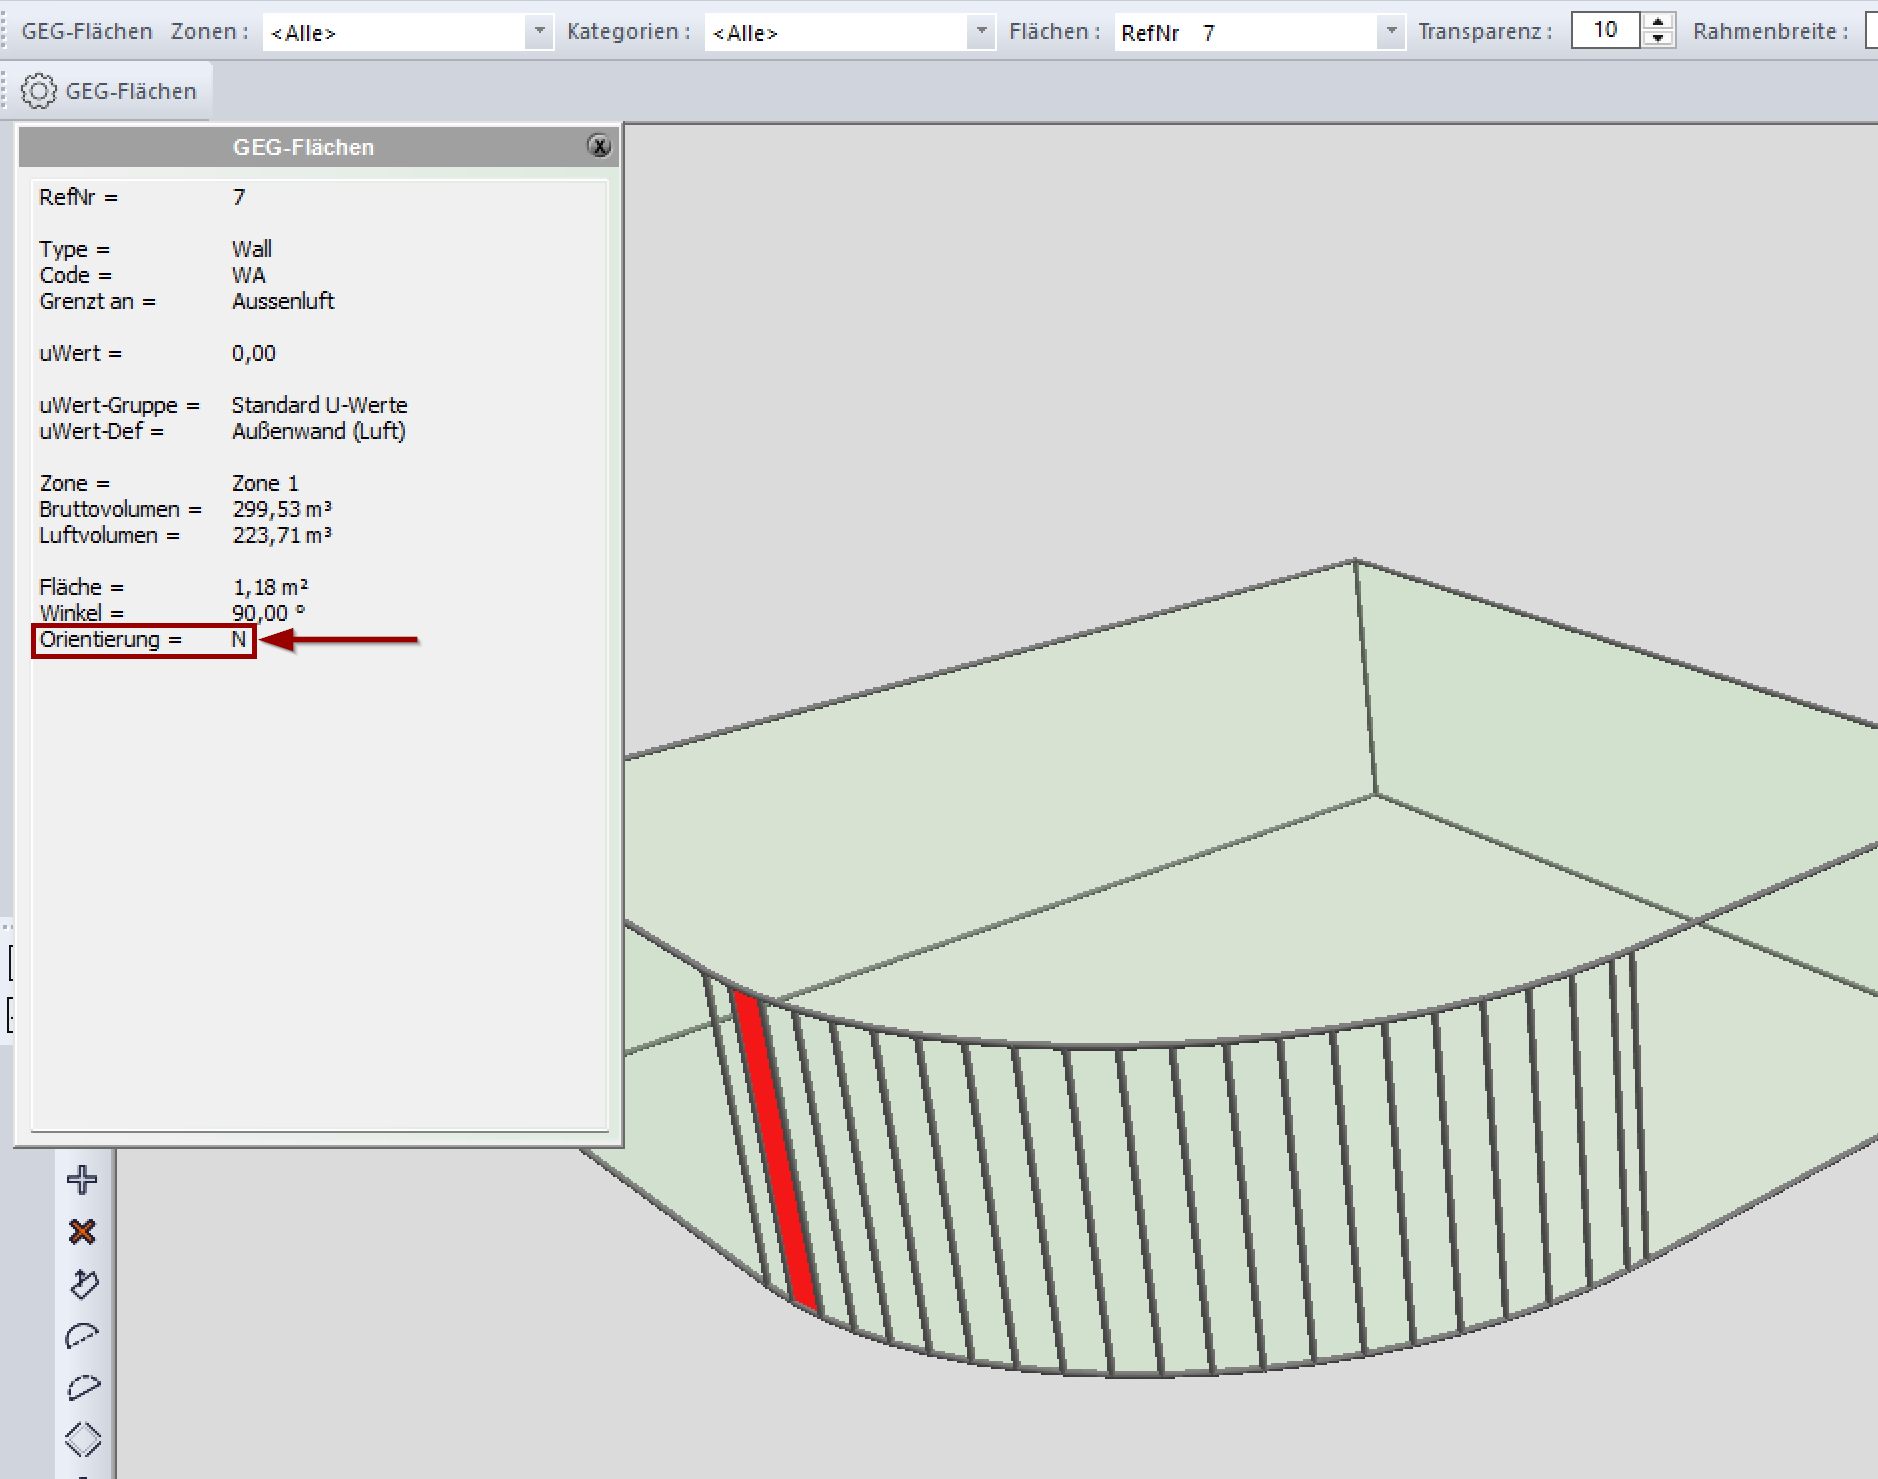The height and width of the screenshot is (1479, 1878).
Task: Click the GEG-Flächen toolbar label
Action: [x=87, y=32]
